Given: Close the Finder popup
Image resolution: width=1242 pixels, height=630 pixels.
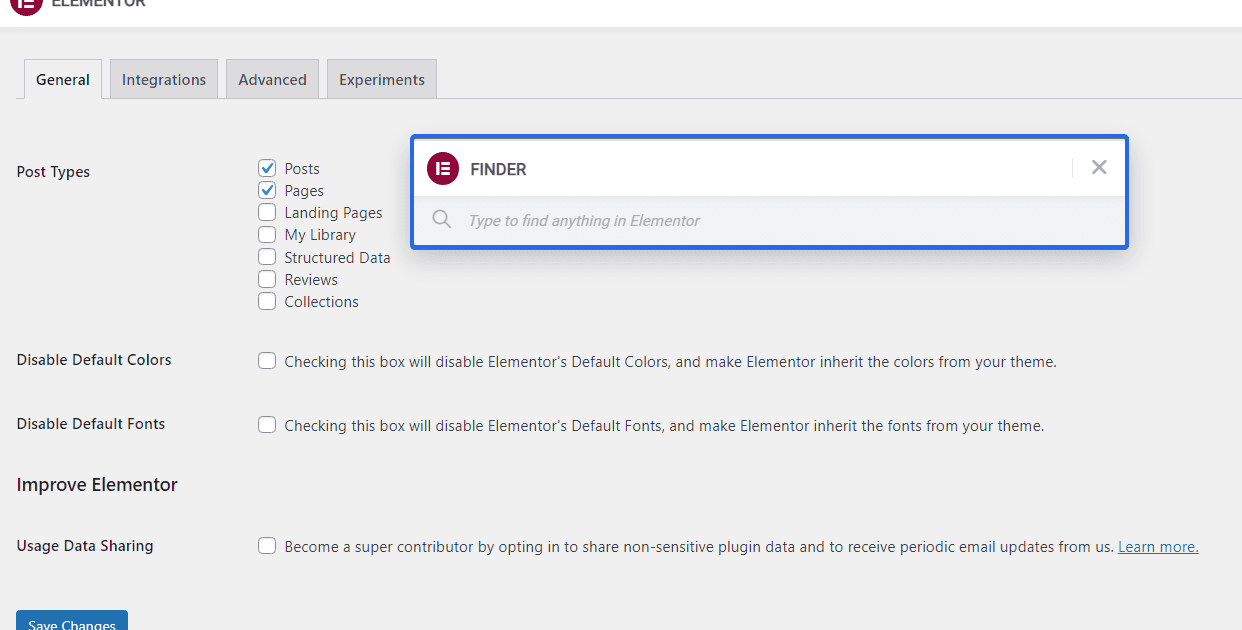Looking at the screenshot, I should tap(1099, 168).
